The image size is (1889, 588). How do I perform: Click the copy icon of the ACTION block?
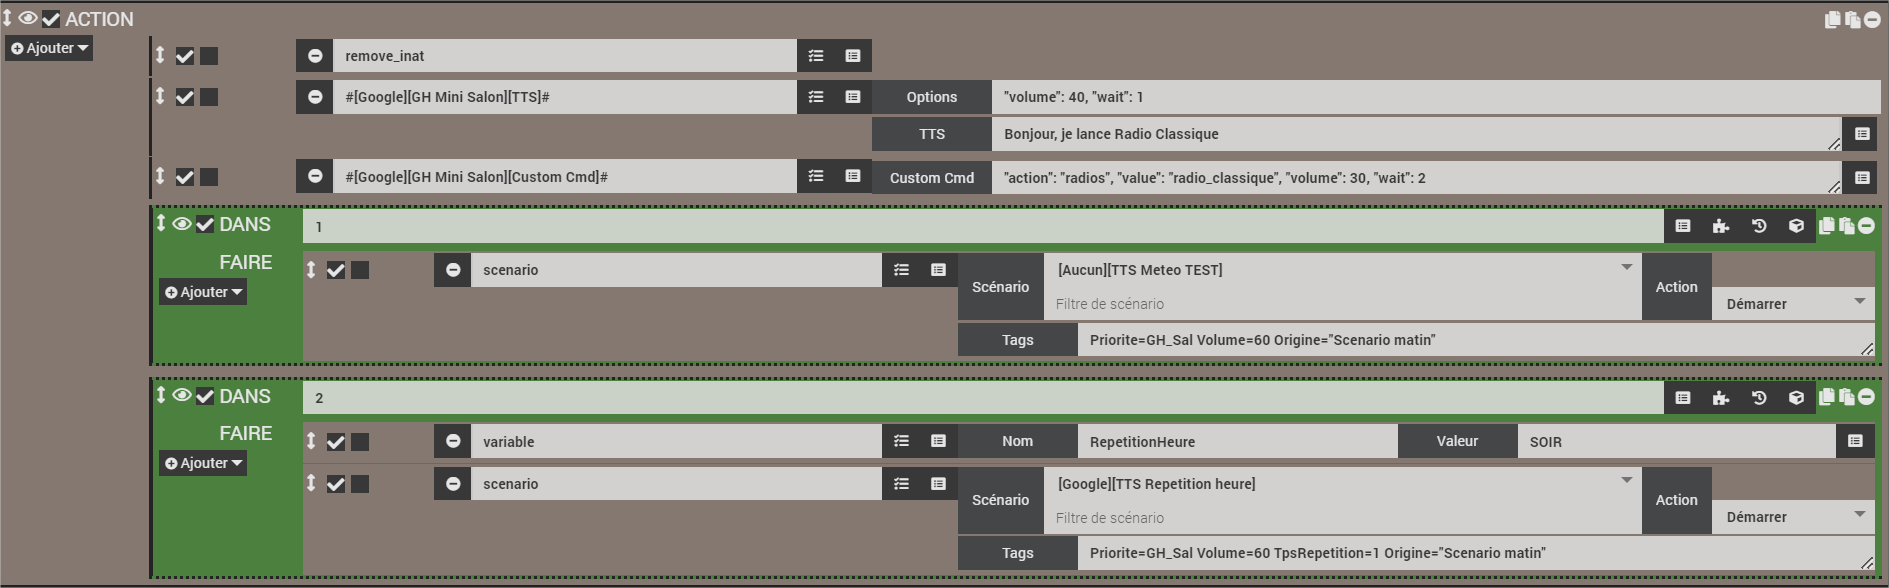(x=1832, y=20)
